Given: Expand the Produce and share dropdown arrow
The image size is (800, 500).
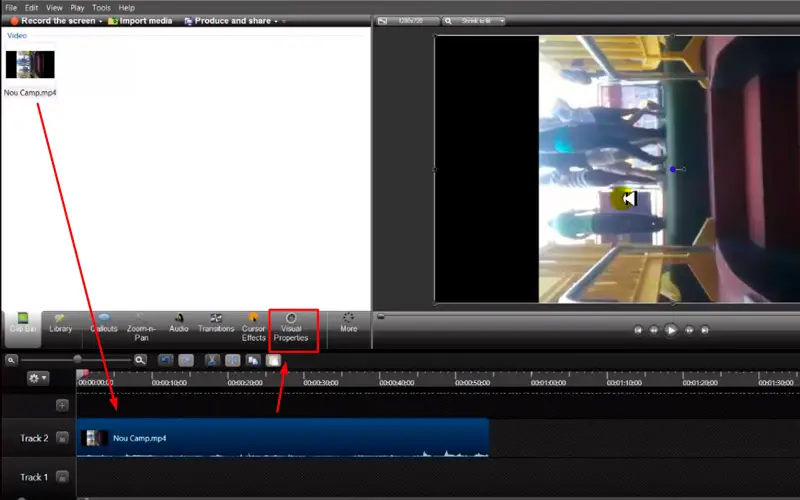Looking at the screenshot, I should point(276,21).
